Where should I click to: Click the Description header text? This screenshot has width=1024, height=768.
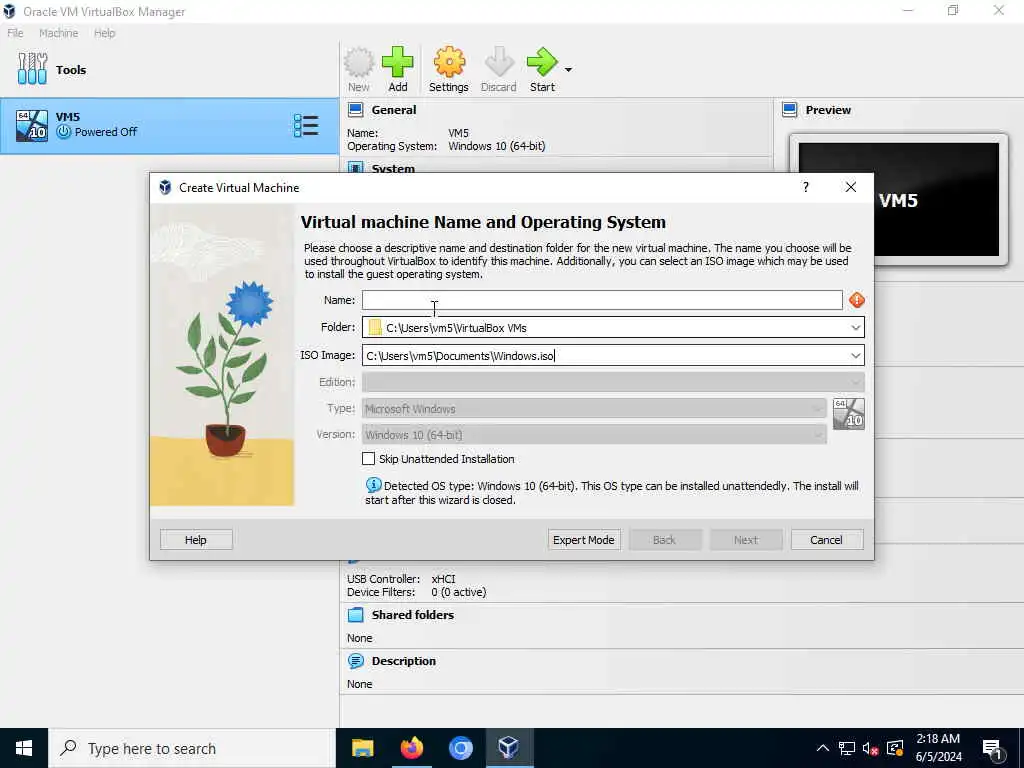pos(404,661)
